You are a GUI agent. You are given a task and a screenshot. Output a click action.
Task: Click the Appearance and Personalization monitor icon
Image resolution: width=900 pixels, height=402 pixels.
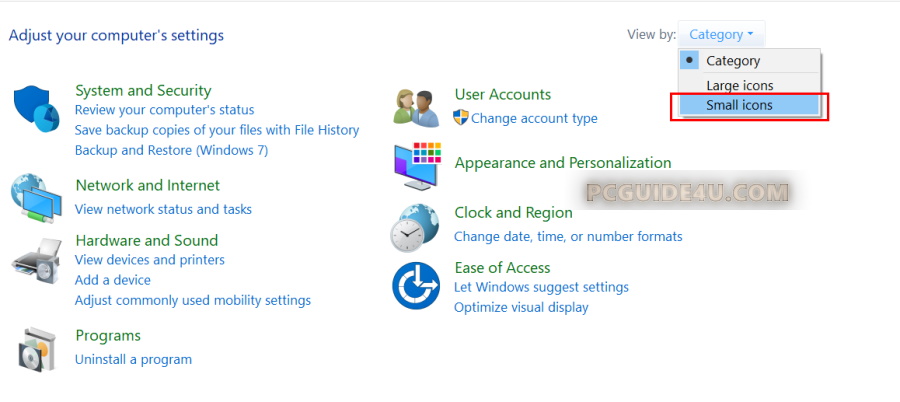click(x=416, y=166)
